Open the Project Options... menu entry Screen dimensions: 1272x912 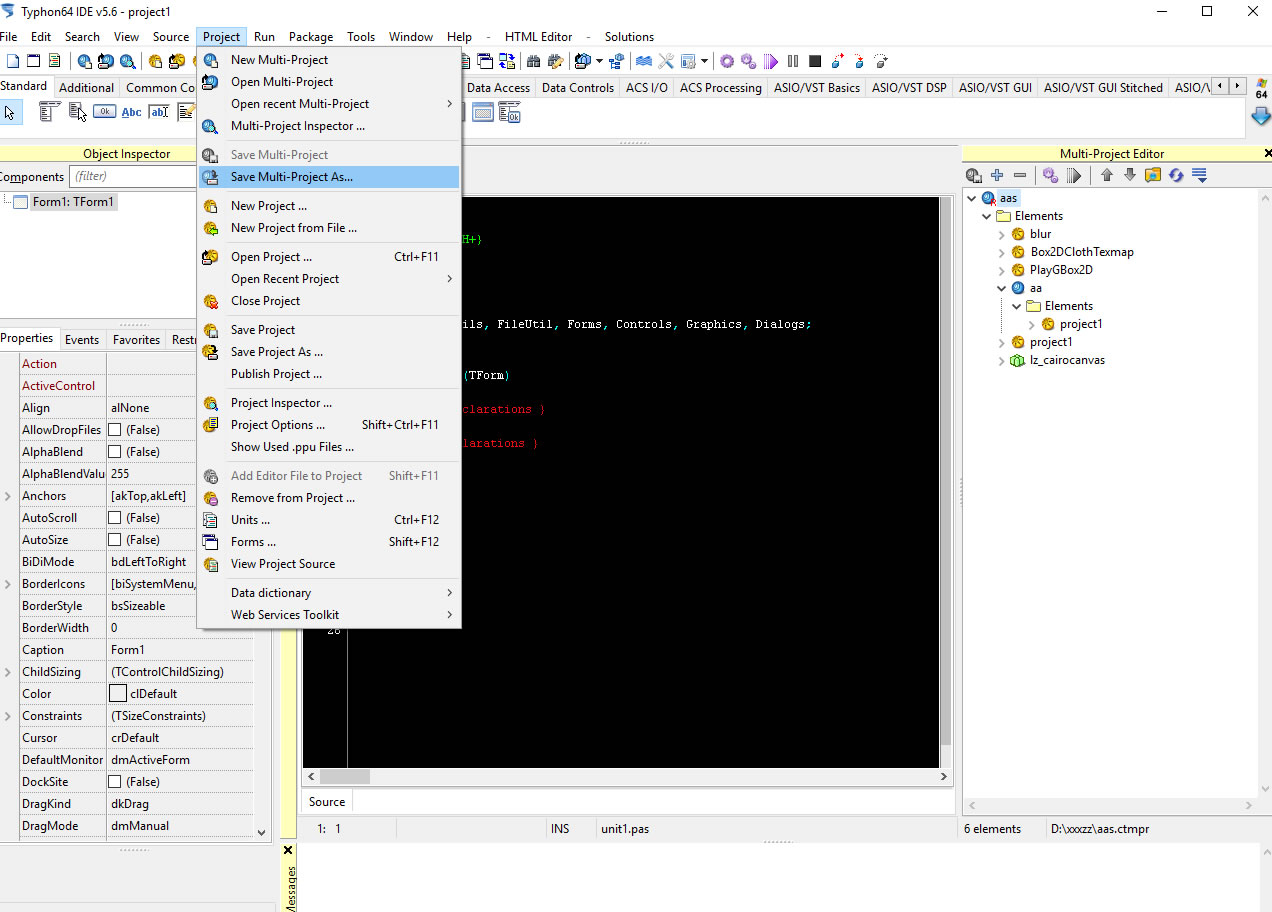click(x=329, y=425)
